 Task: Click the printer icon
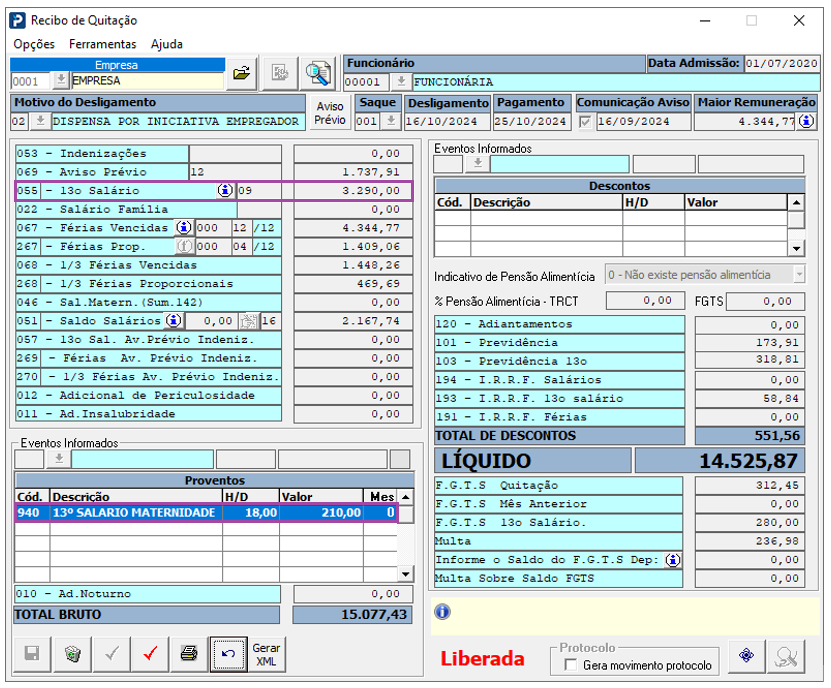pyautogui.click(x=189, y=654)
